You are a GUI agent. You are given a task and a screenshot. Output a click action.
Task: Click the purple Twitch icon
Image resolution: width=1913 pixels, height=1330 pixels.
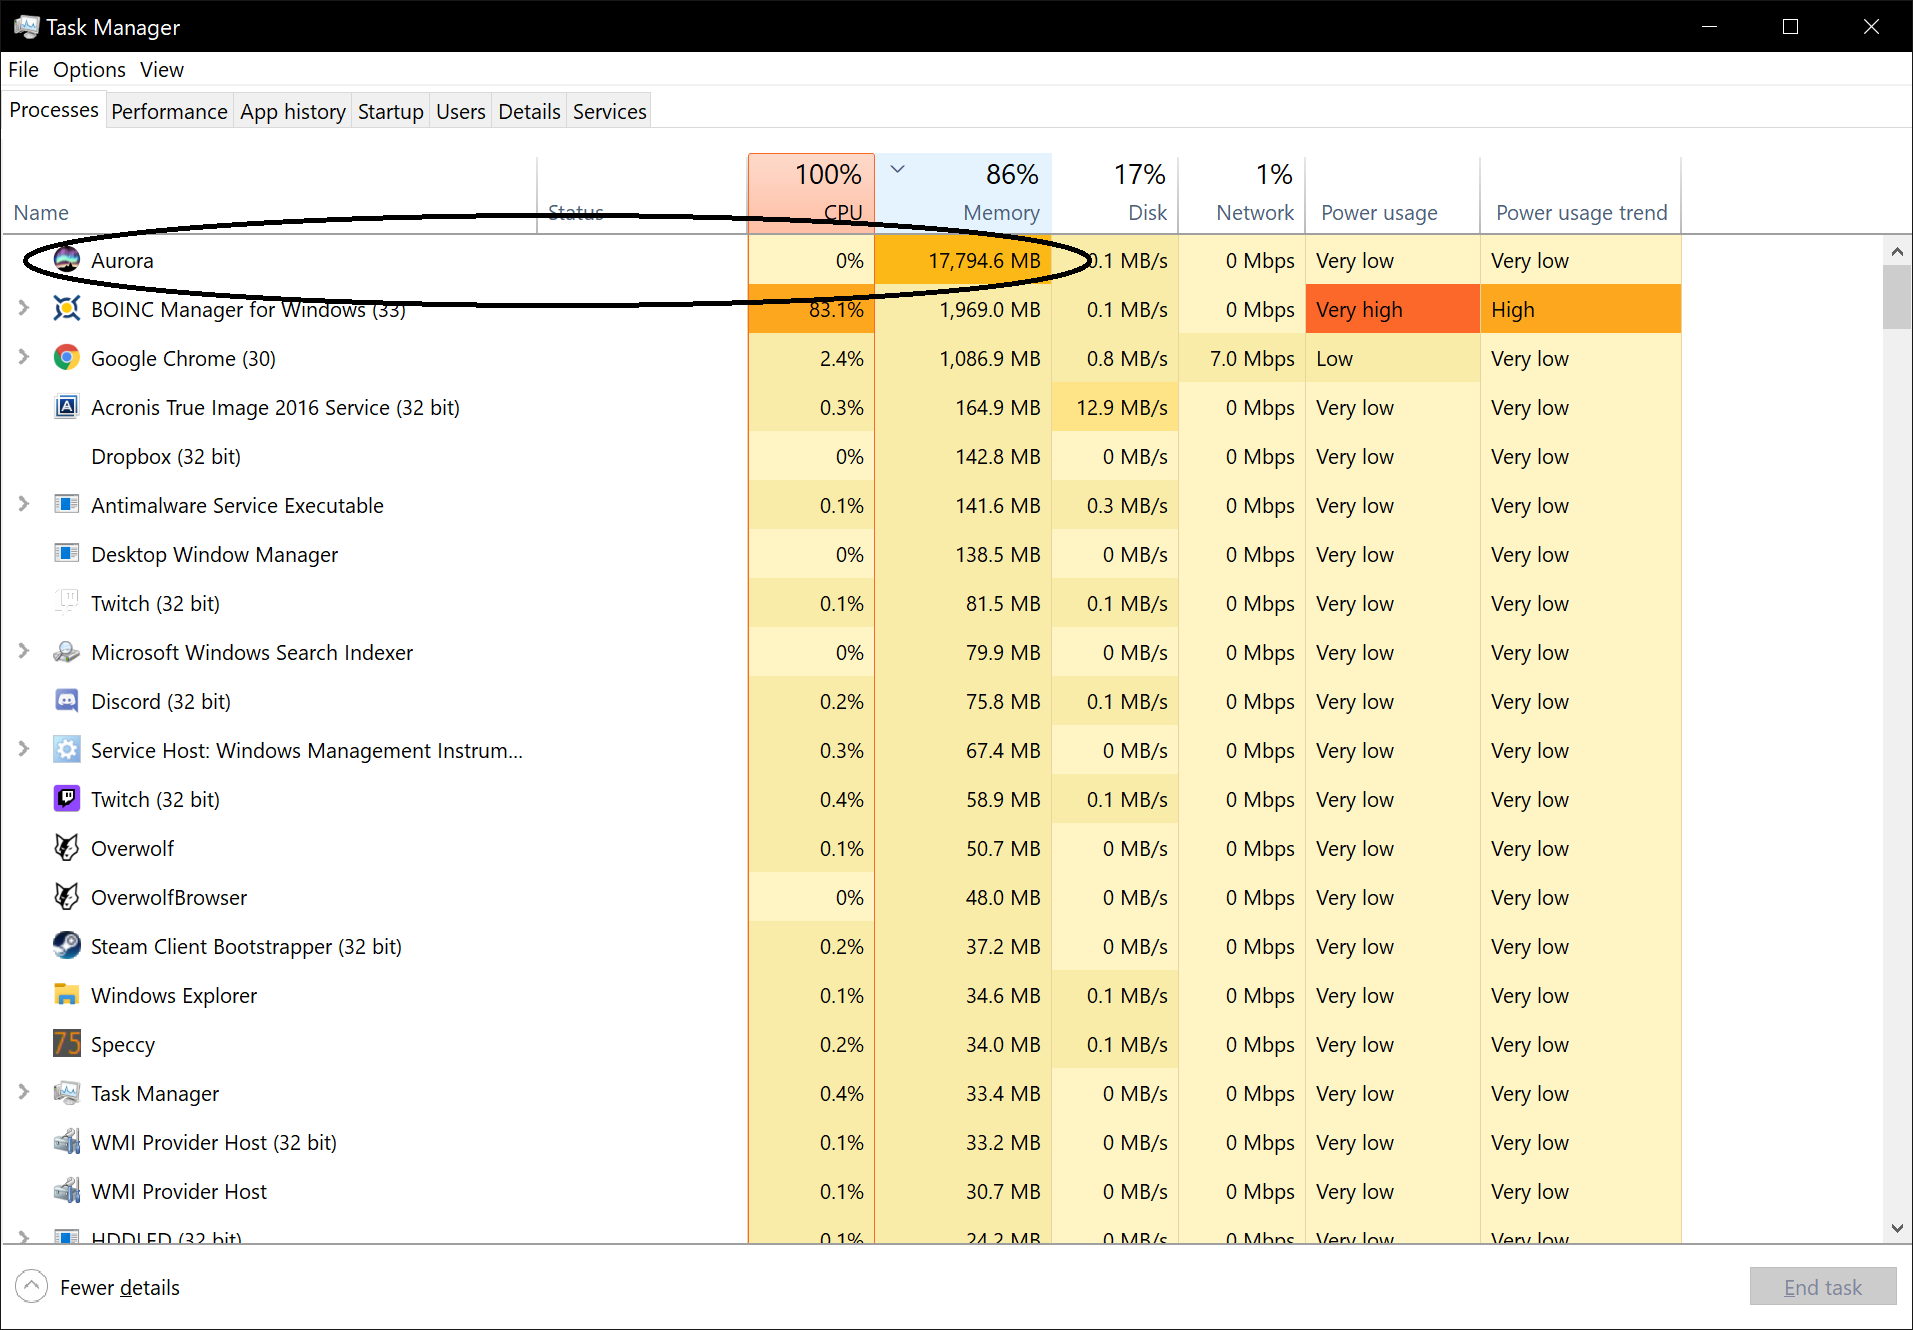[x=67, y=799]
